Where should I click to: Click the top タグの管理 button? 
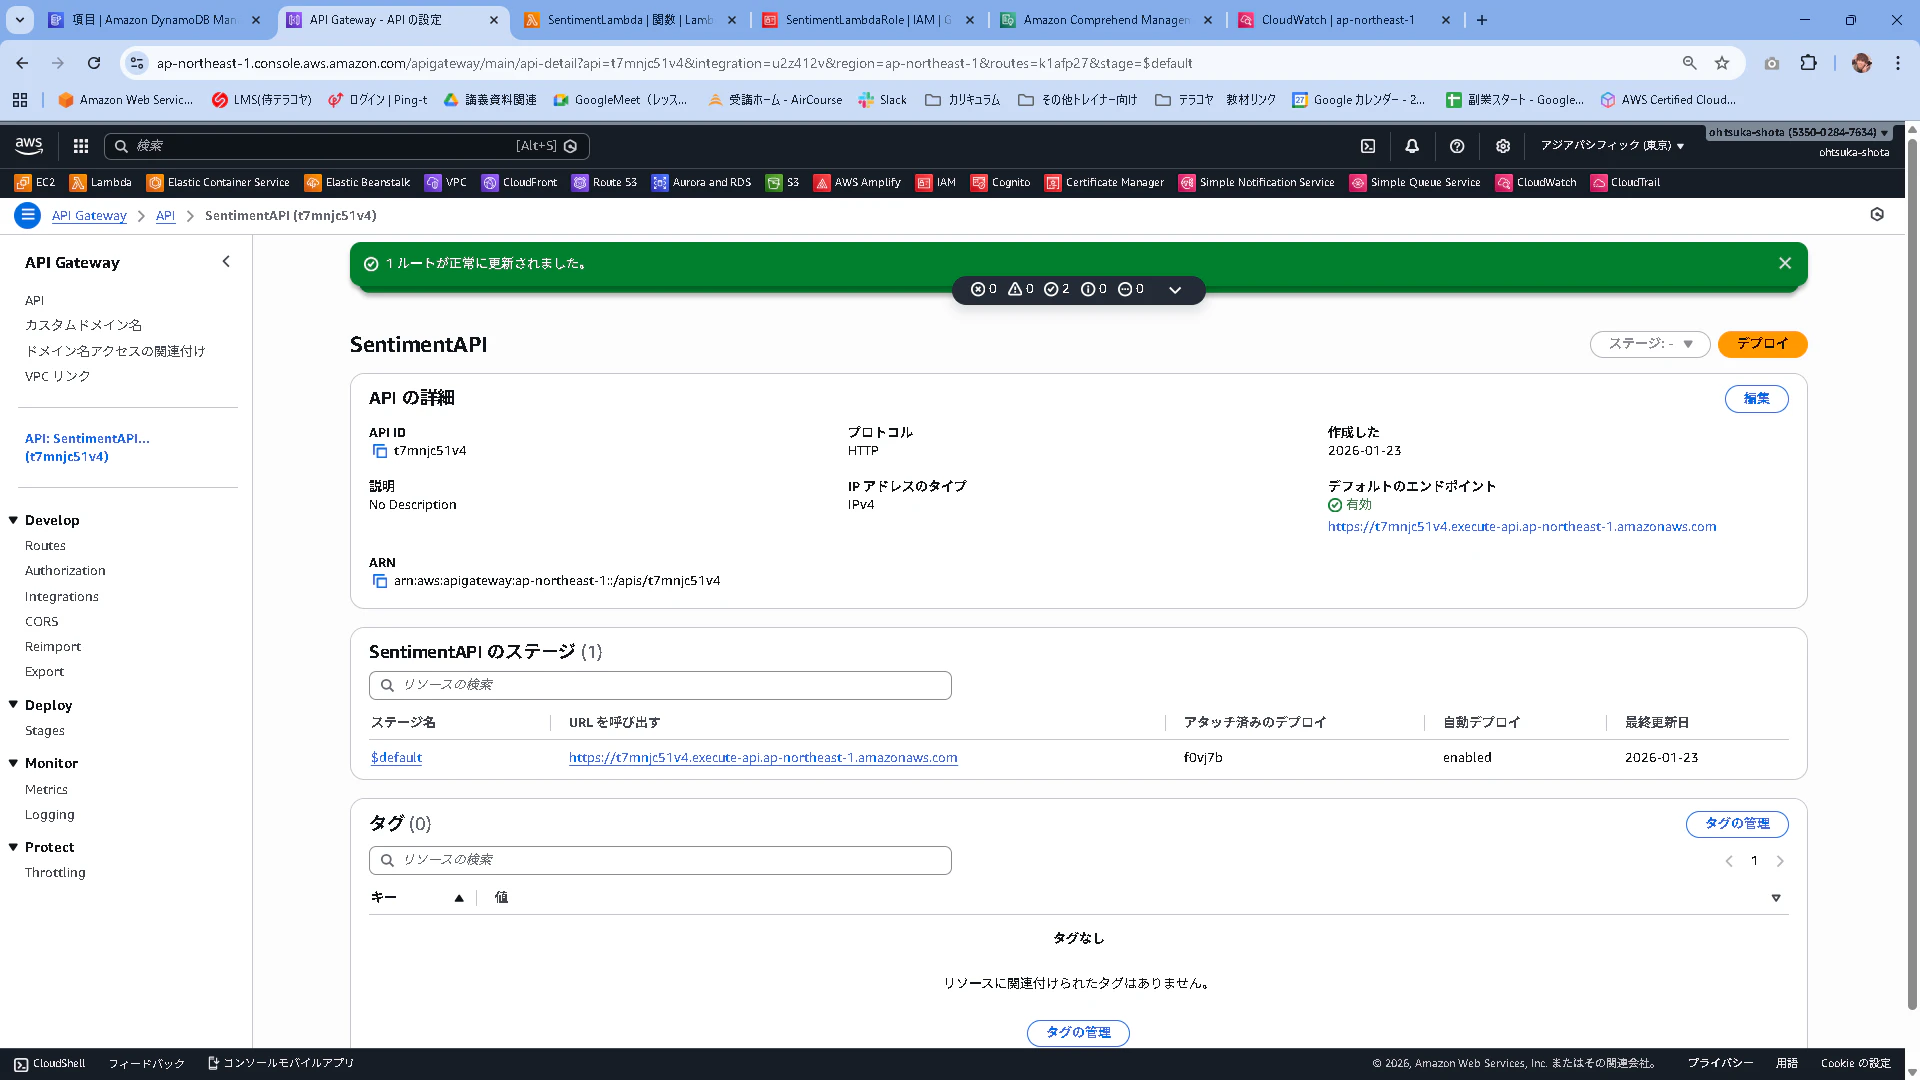click(1737, 824)
